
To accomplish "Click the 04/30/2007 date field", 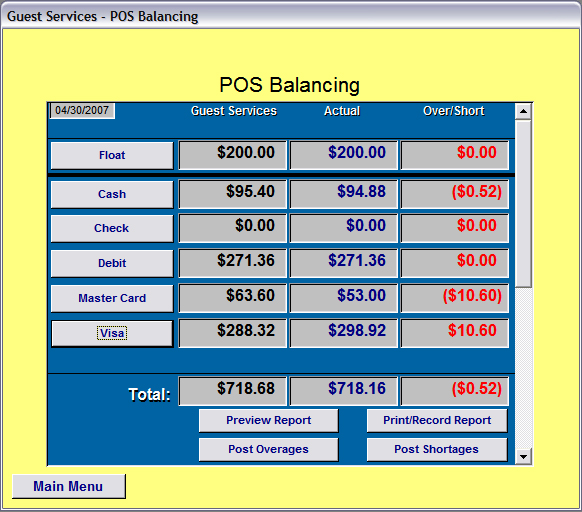I will pyautogui.click(x=82, y=111).
